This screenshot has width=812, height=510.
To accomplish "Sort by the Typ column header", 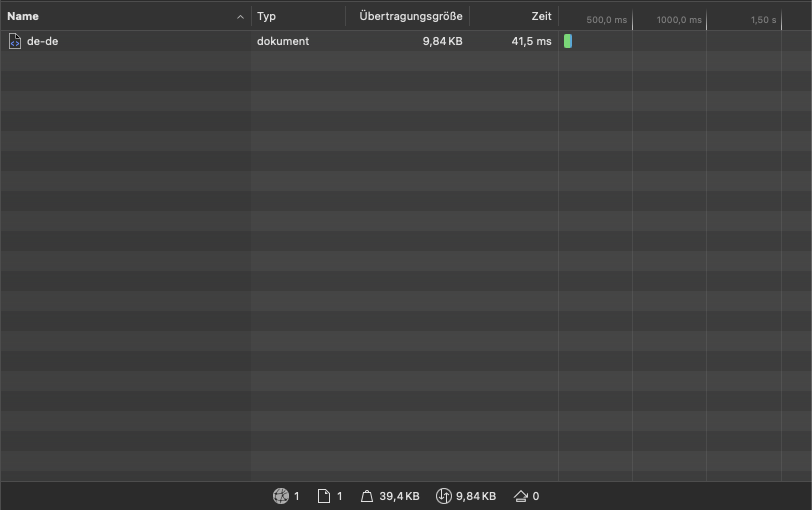I will coord(267,17).
